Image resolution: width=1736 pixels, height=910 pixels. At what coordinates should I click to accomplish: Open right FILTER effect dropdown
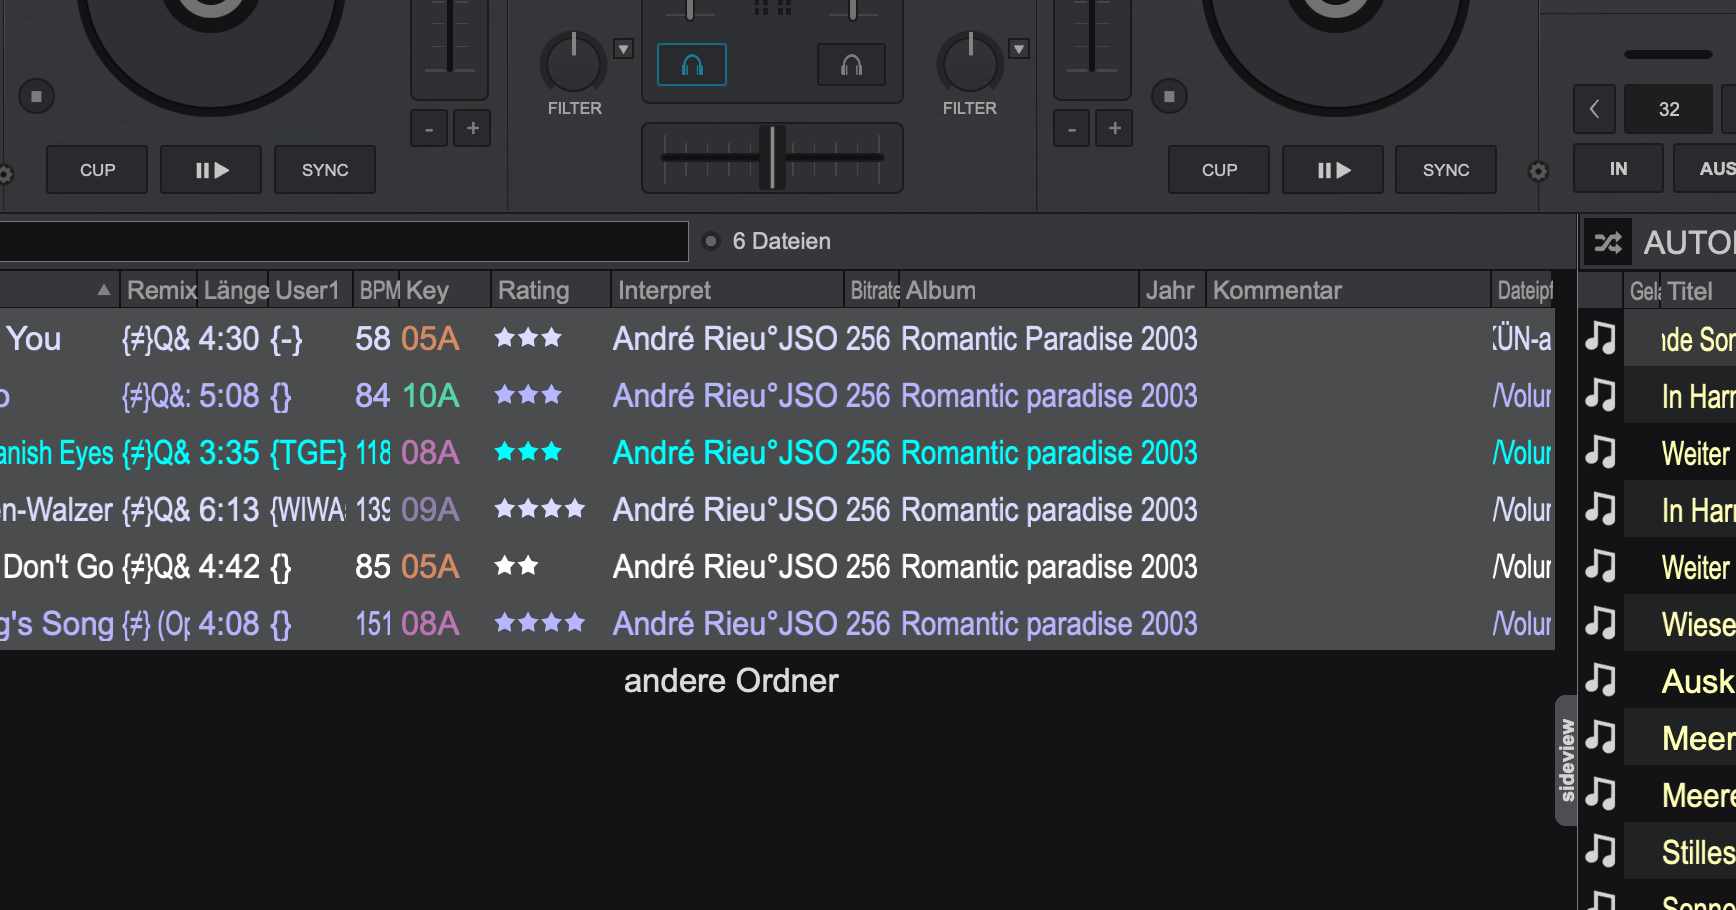click(x=1018, y=49)
